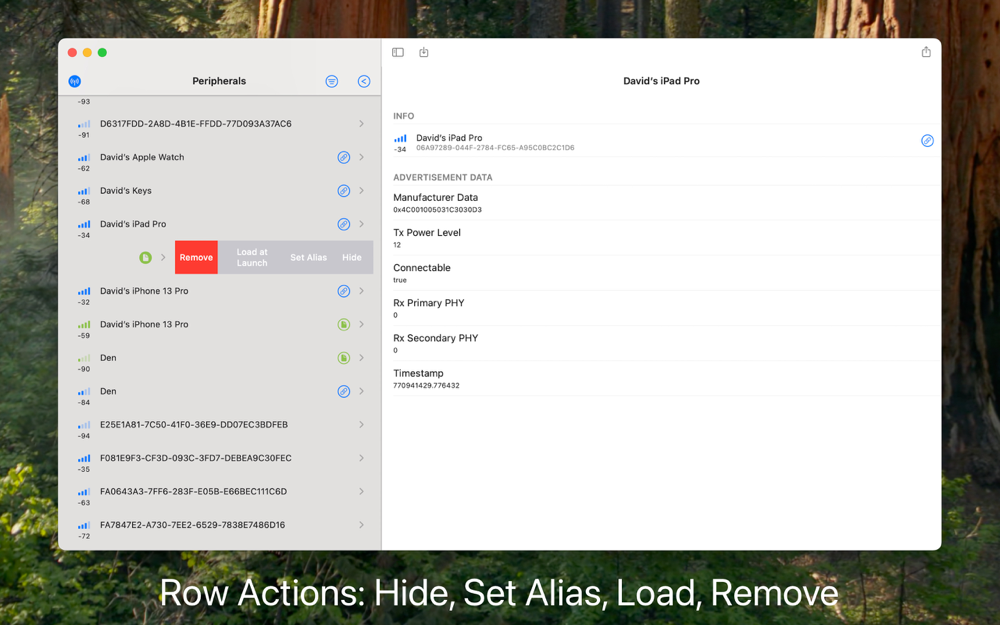1000x625 pixels.
Task: Open chevron on David's Apple Watch row
Action: pyautogui.click(x=362, y=157)
